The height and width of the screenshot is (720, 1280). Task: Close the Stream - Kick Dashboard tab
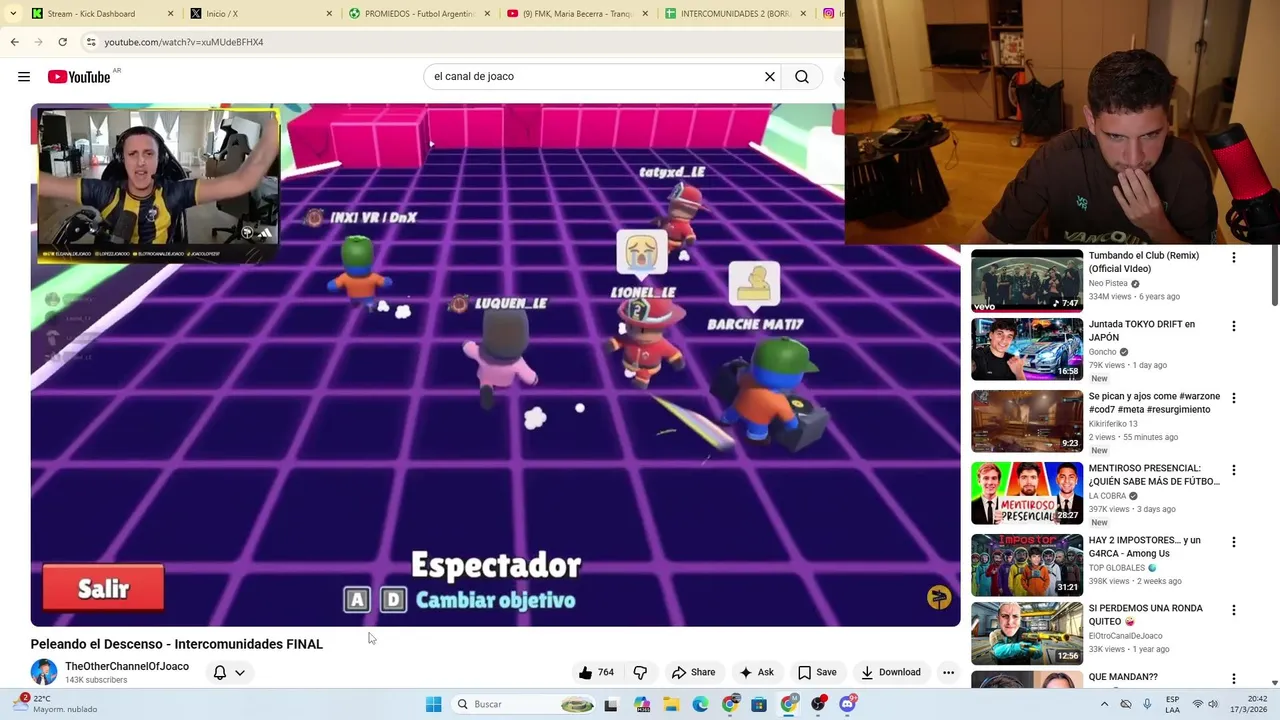[x=170, y=14]
